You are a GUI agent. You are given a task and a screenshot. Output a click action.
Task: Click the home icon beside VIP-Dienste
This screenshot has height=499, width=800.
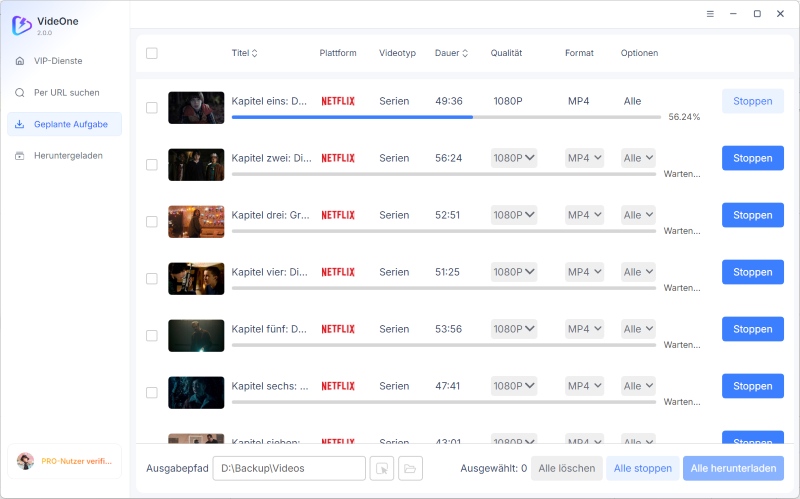tap(20, 61)
